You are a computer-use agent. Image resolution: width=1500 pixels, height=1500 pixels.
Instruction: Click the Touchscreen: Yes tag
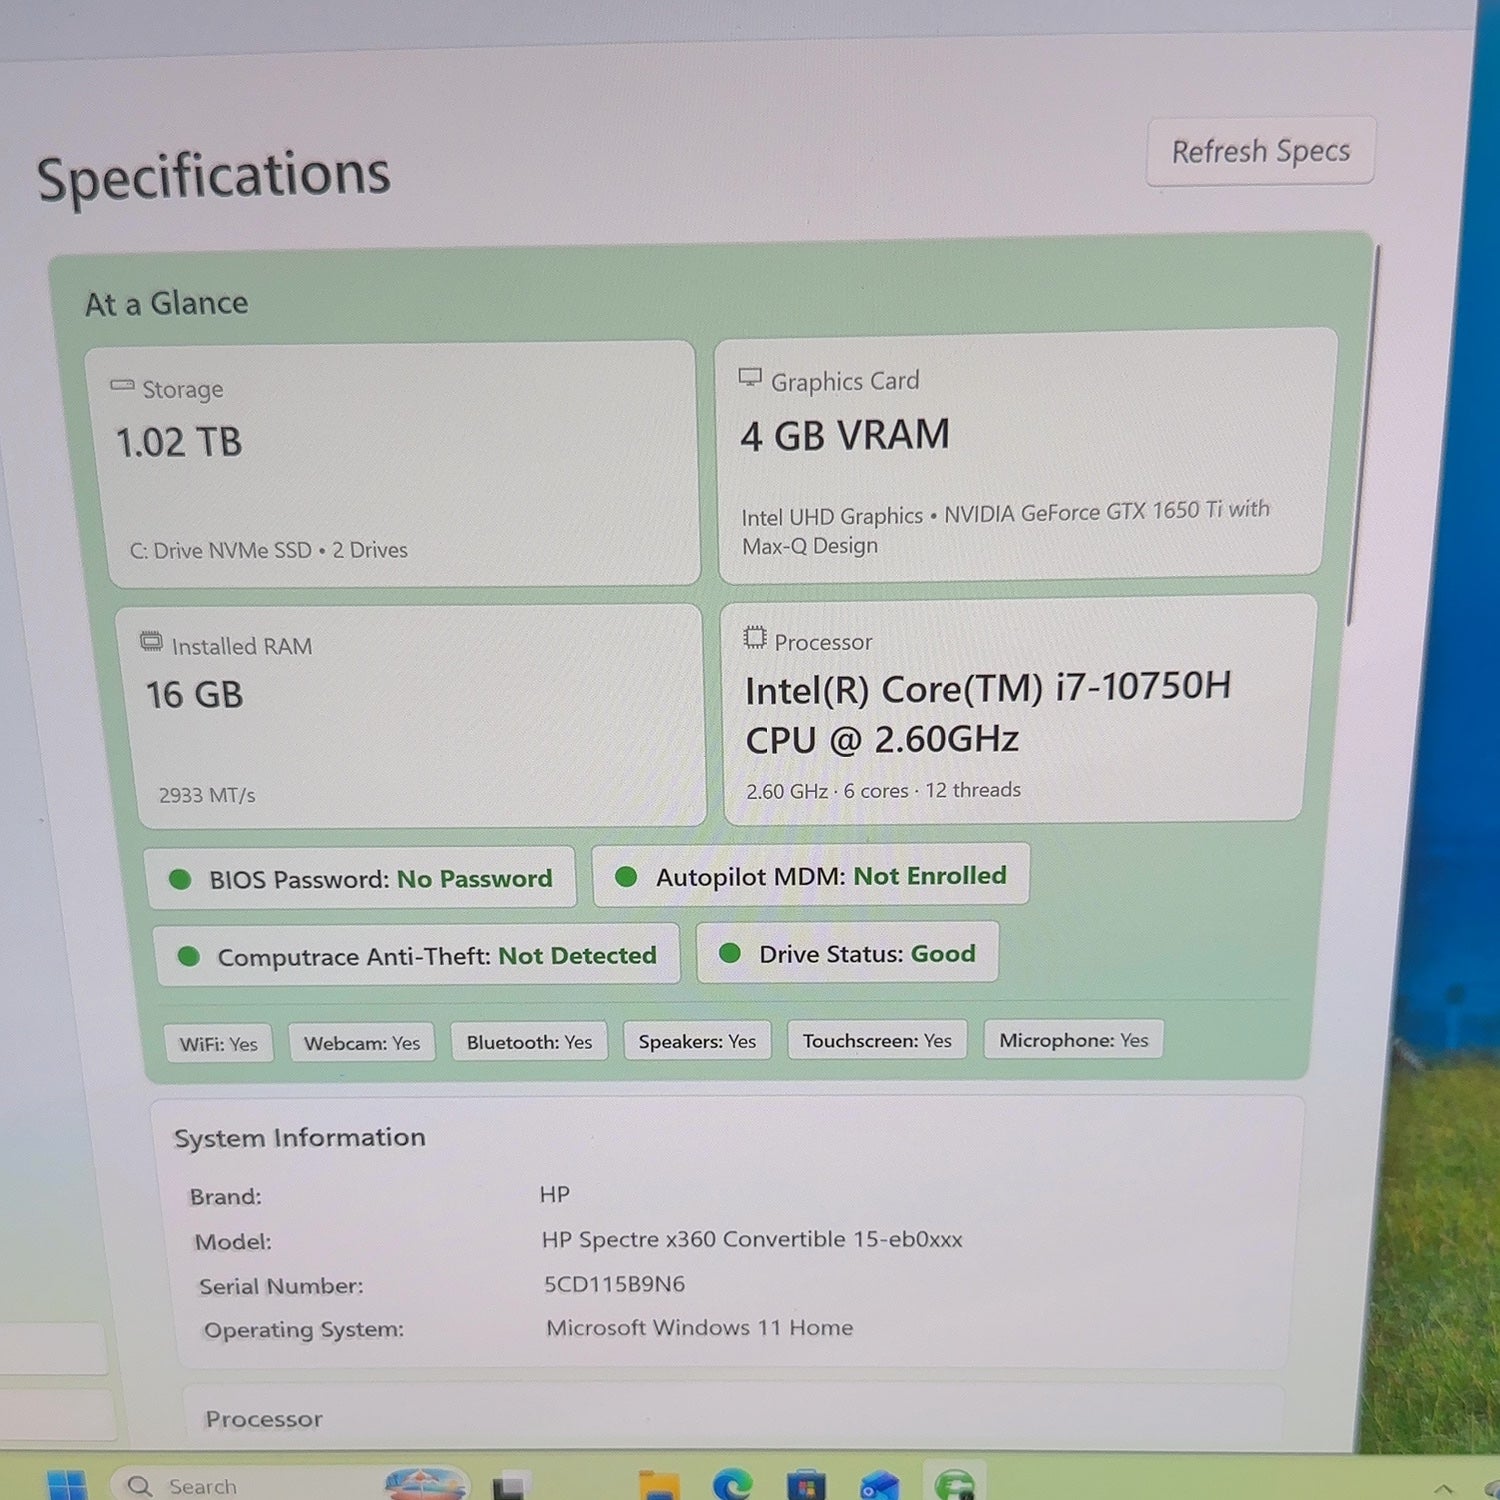click(x=877, y=1040)
